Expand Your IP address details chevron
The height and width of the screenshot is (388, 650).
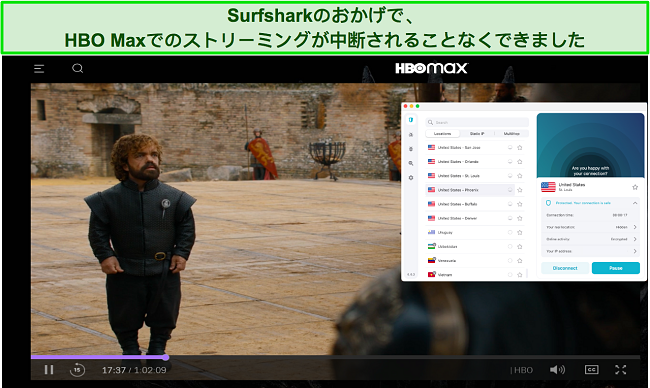coord(635,251)
